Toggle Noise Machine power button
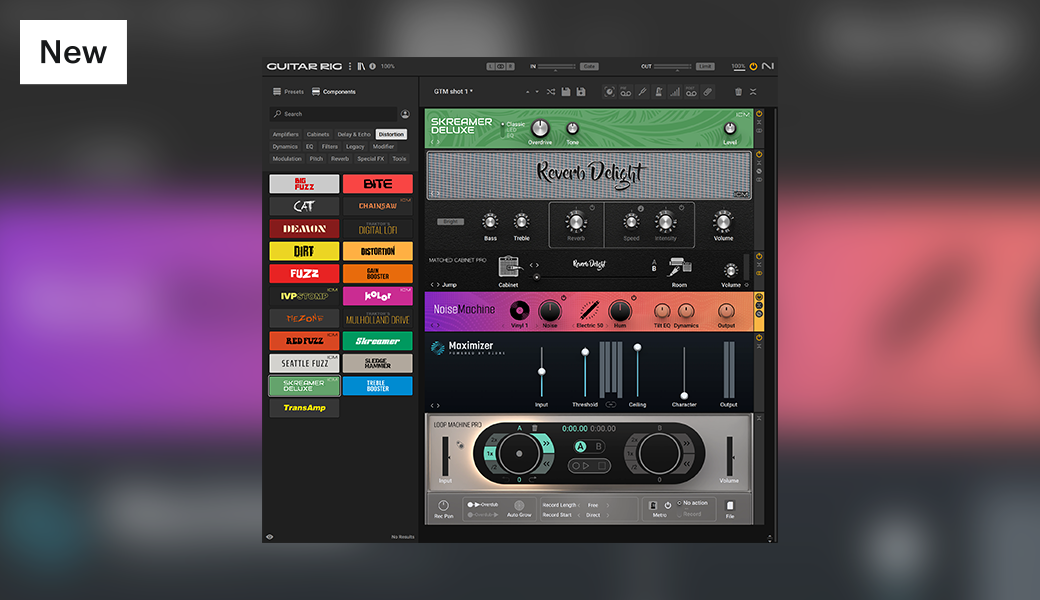The width and height of the screenshot is (1040, 600). tap(759, 297)
